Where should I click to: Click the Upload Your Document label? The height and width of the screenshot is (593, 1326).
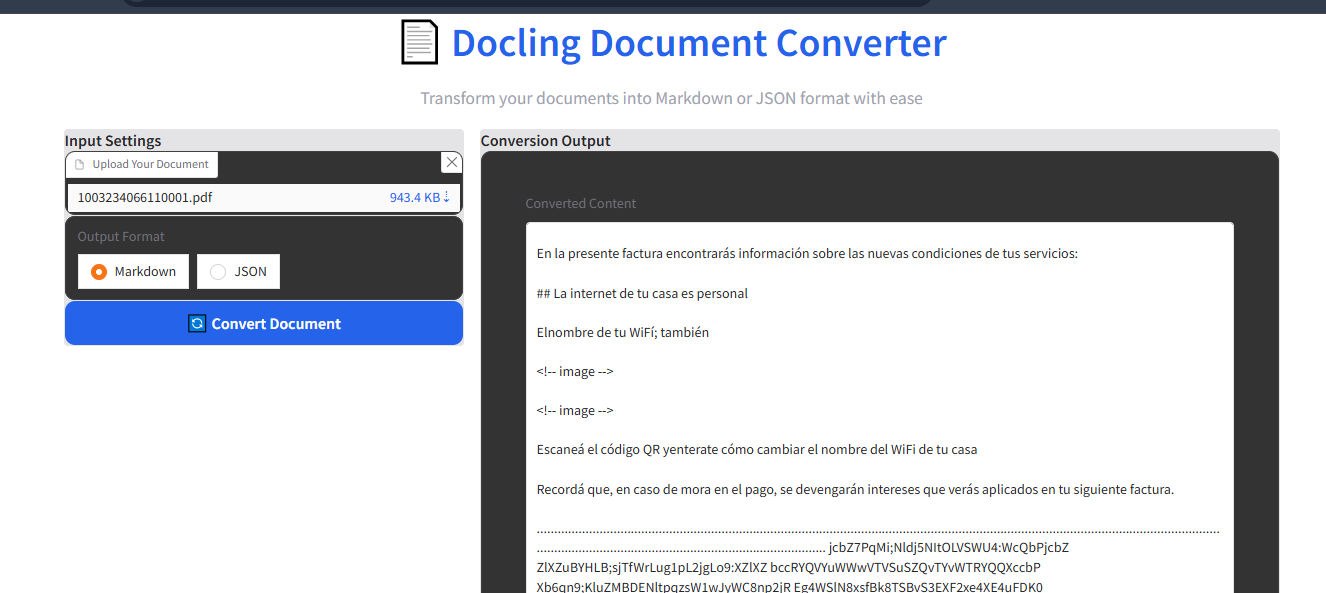pyautogui.click(x=150, y=165)
